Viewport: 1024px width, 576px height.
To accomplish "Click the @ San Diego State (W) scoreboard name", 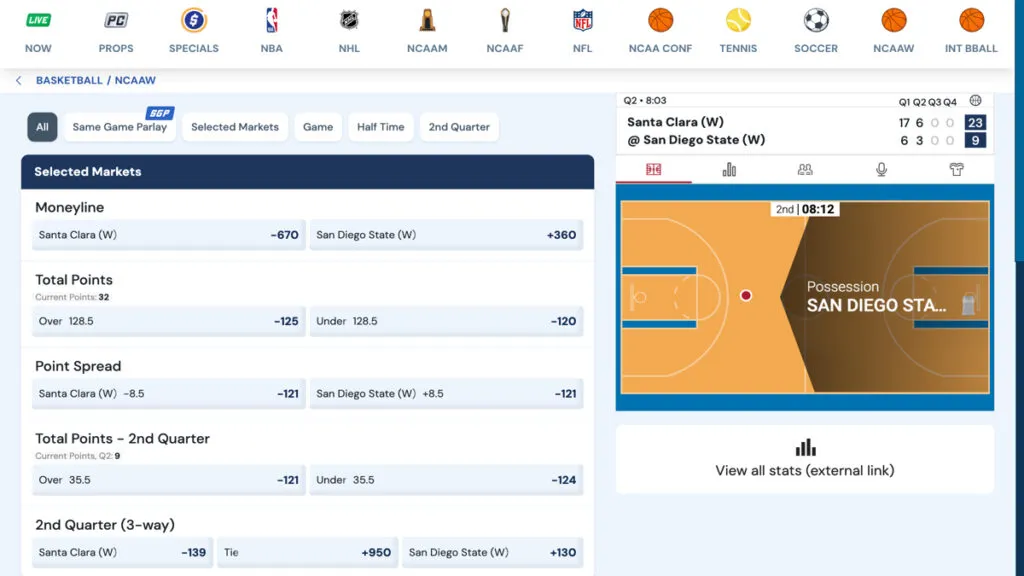I will [x=696, y=140].
